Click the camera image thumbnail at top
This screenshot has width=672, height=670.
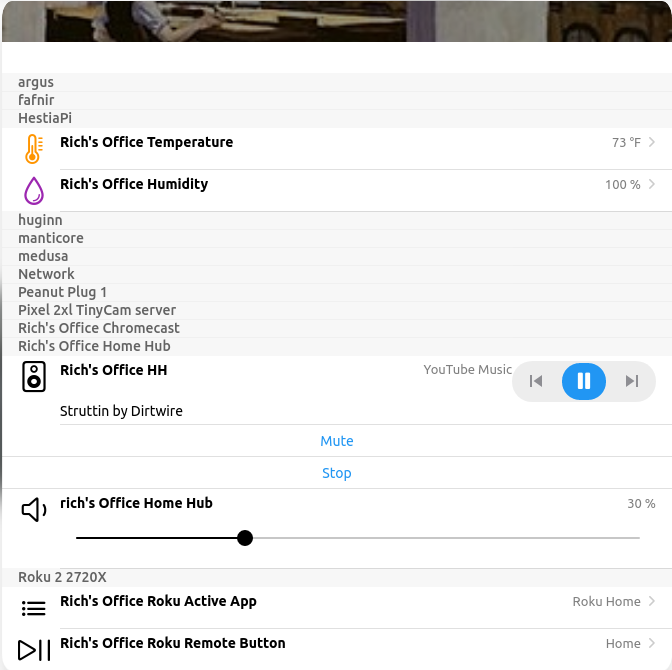tap(336, 20)
